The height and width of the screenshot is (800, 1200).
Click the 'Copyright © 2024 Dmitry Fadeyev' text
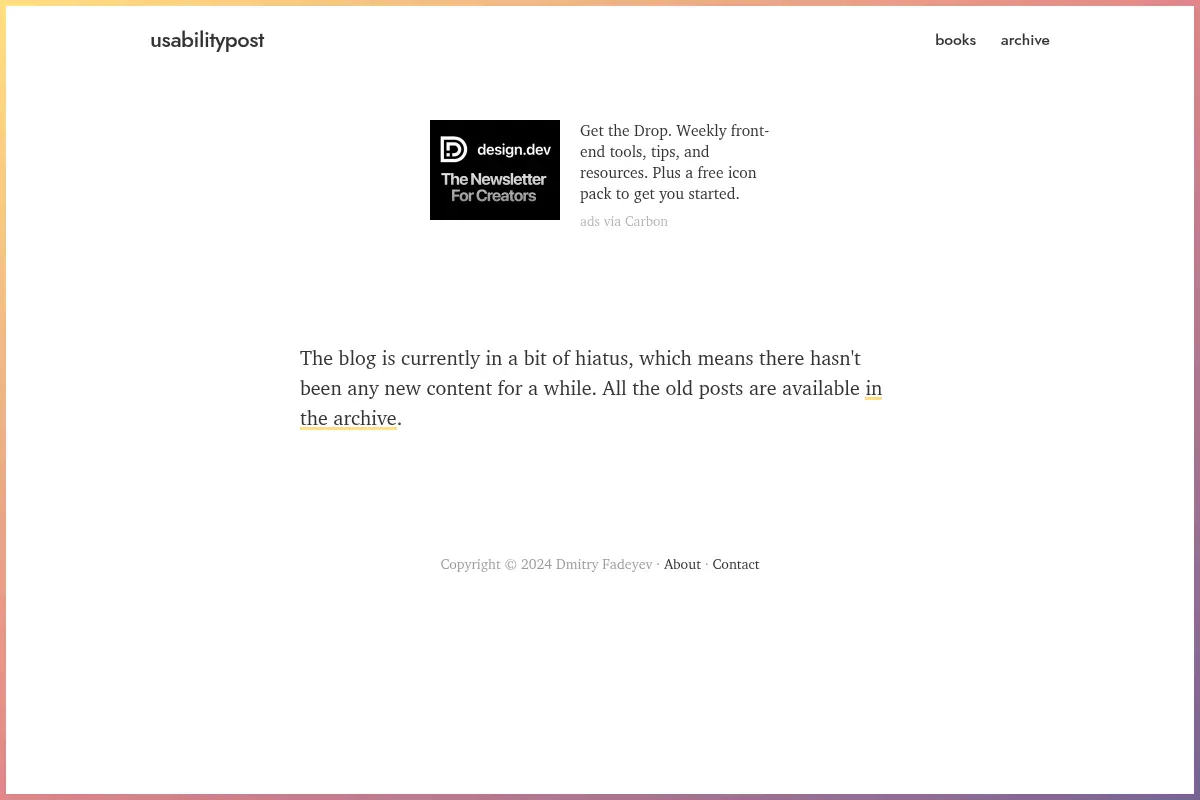click(546, 564)
